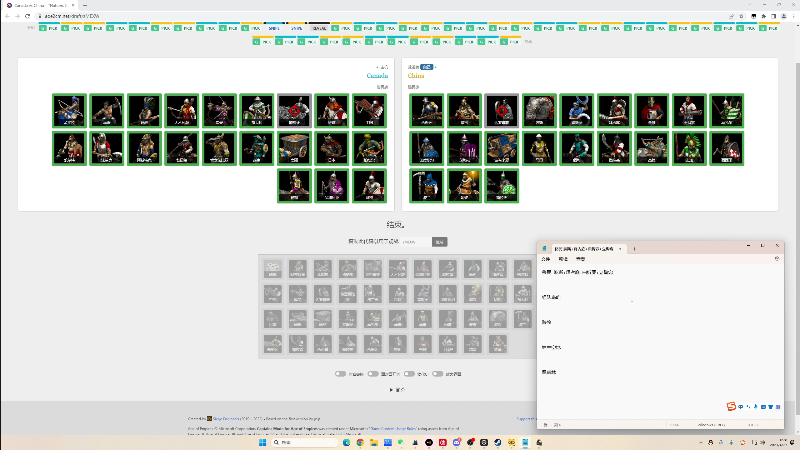Screen dimensions: 800x450
Task: Open the Windows Start menu
Action: click(x=262, y=442)
